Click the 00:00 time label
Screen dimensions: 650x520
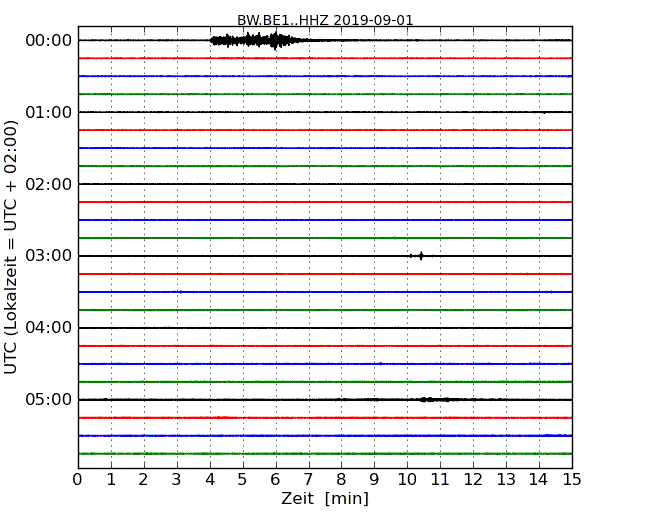coord(49,41)
